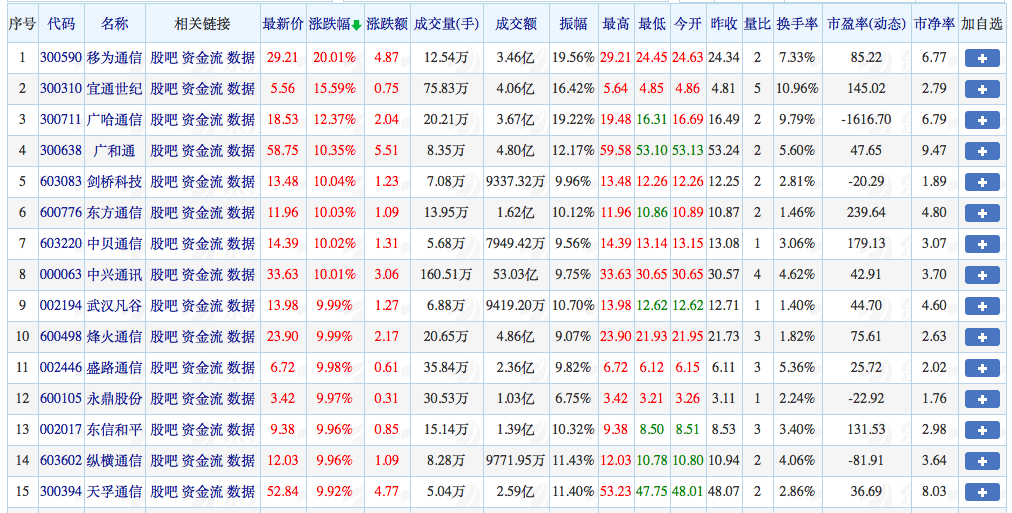Open 天孚通信 stock name link

(x=114, y=492)
